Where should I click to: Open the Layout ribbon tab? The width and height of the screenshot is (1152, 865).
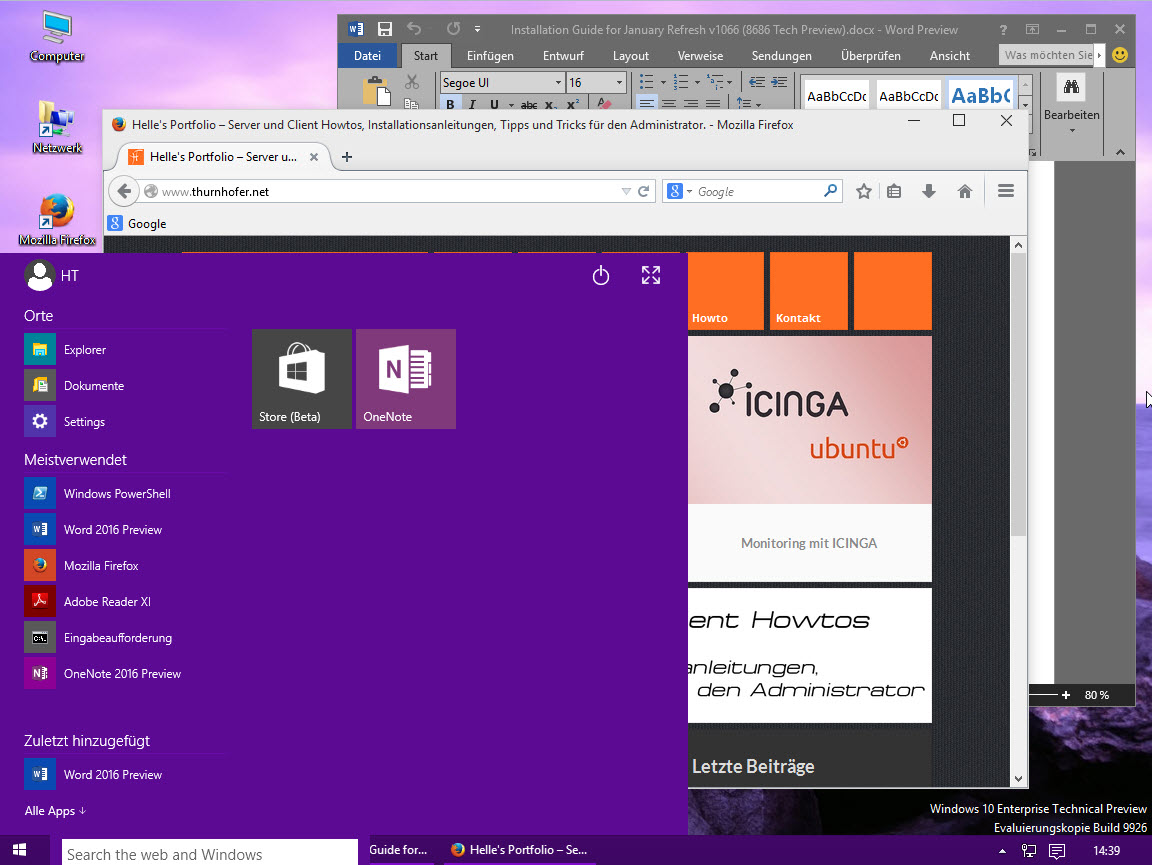[x=630, y=56]
